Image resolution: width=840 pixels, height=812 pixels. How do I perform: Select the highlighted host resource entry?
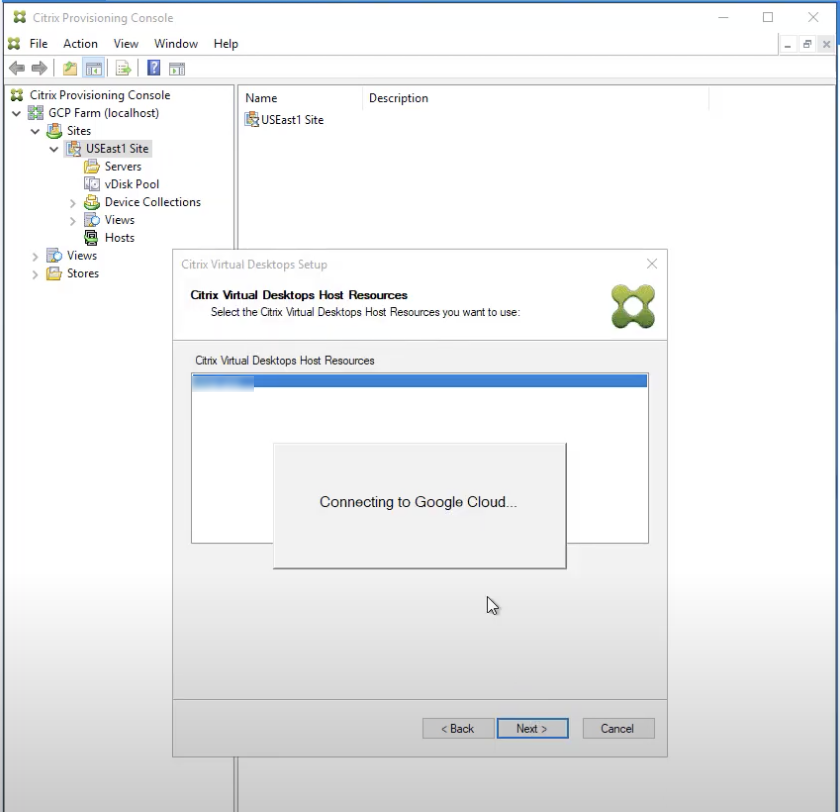tap(419, 380)
